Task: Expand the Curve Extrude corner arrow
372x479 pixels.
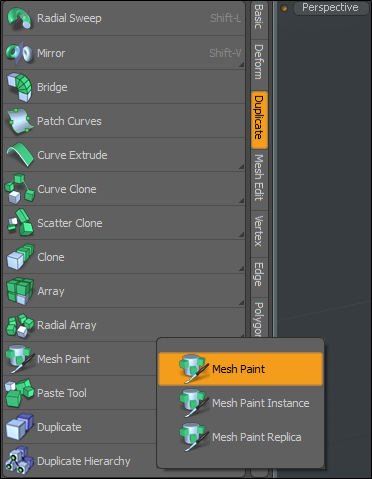Action: pyautogui.click(x=241, y=166)
